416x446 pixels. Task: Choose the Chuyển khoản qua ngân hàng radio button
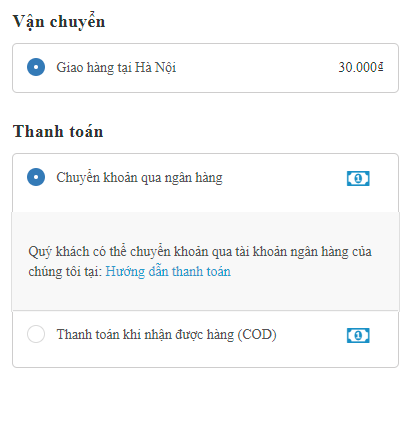(x=36, y=177)
